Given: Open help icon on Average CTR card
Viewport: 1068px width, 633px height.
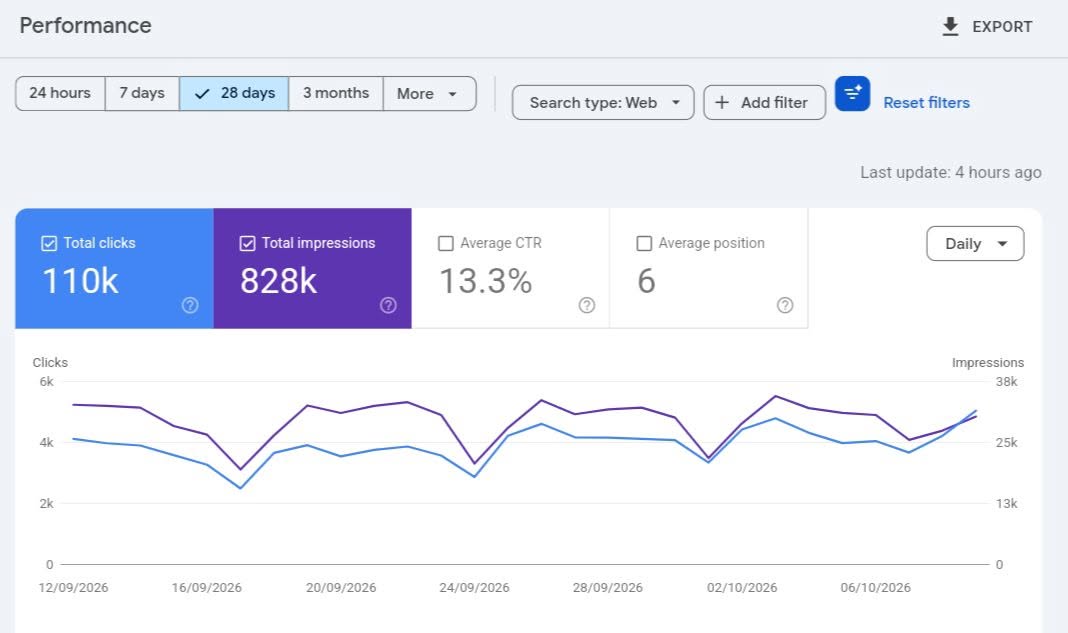Looking at the screenshot, I should click(x=586, y=305).
